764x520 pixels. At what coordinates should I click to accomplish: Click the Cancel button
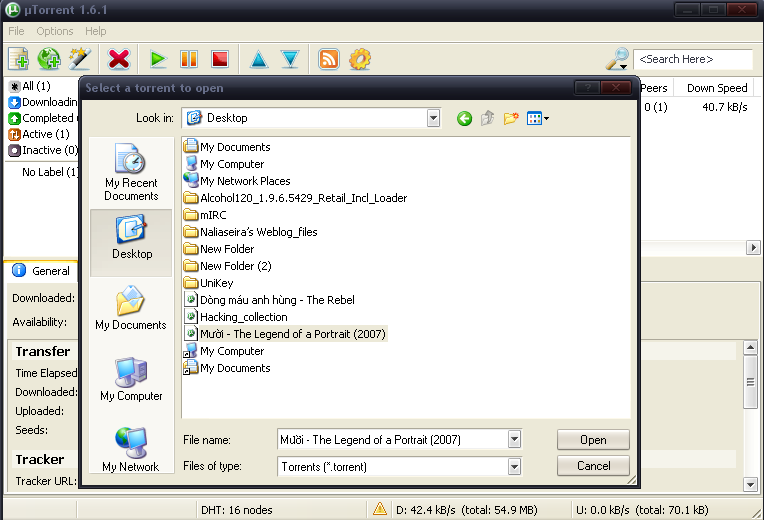coord(593,466)
